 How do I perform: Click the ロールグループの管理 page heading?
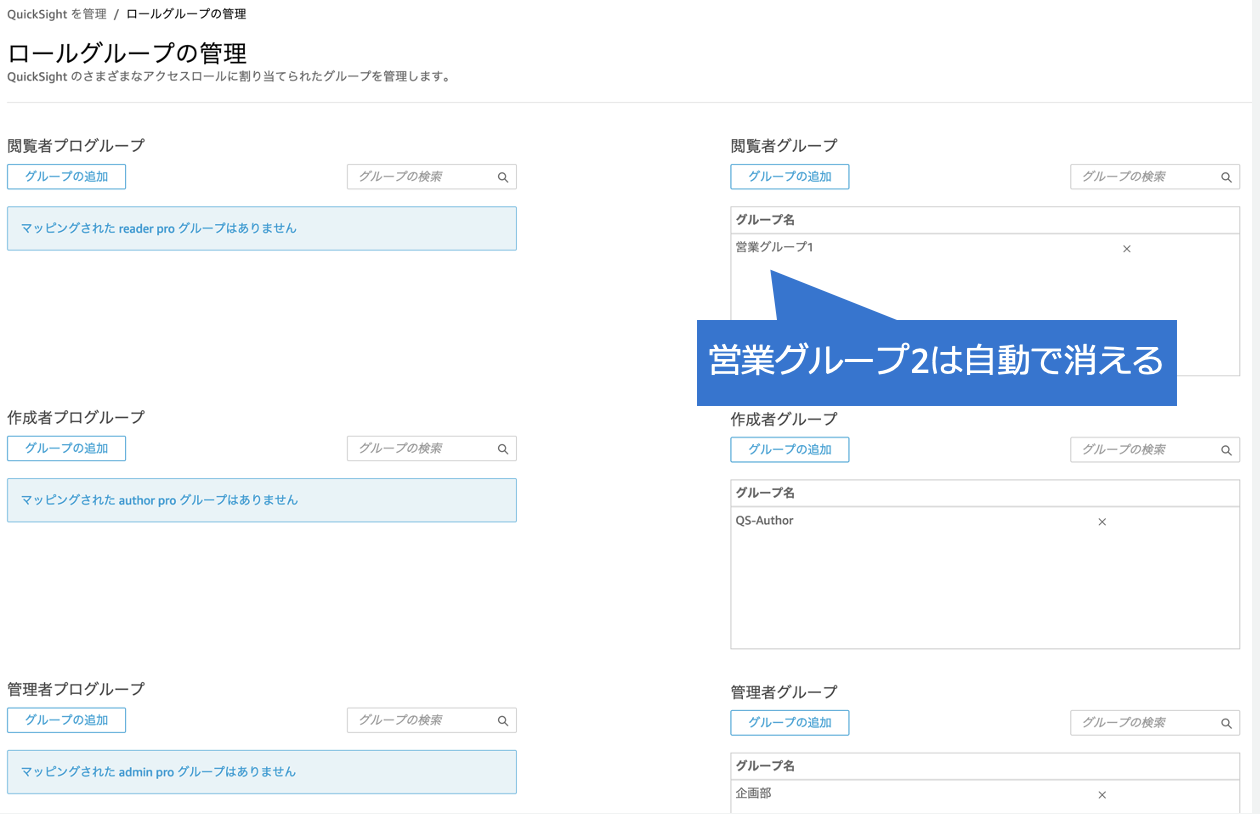pyautogui.click(x=127, y=53)
